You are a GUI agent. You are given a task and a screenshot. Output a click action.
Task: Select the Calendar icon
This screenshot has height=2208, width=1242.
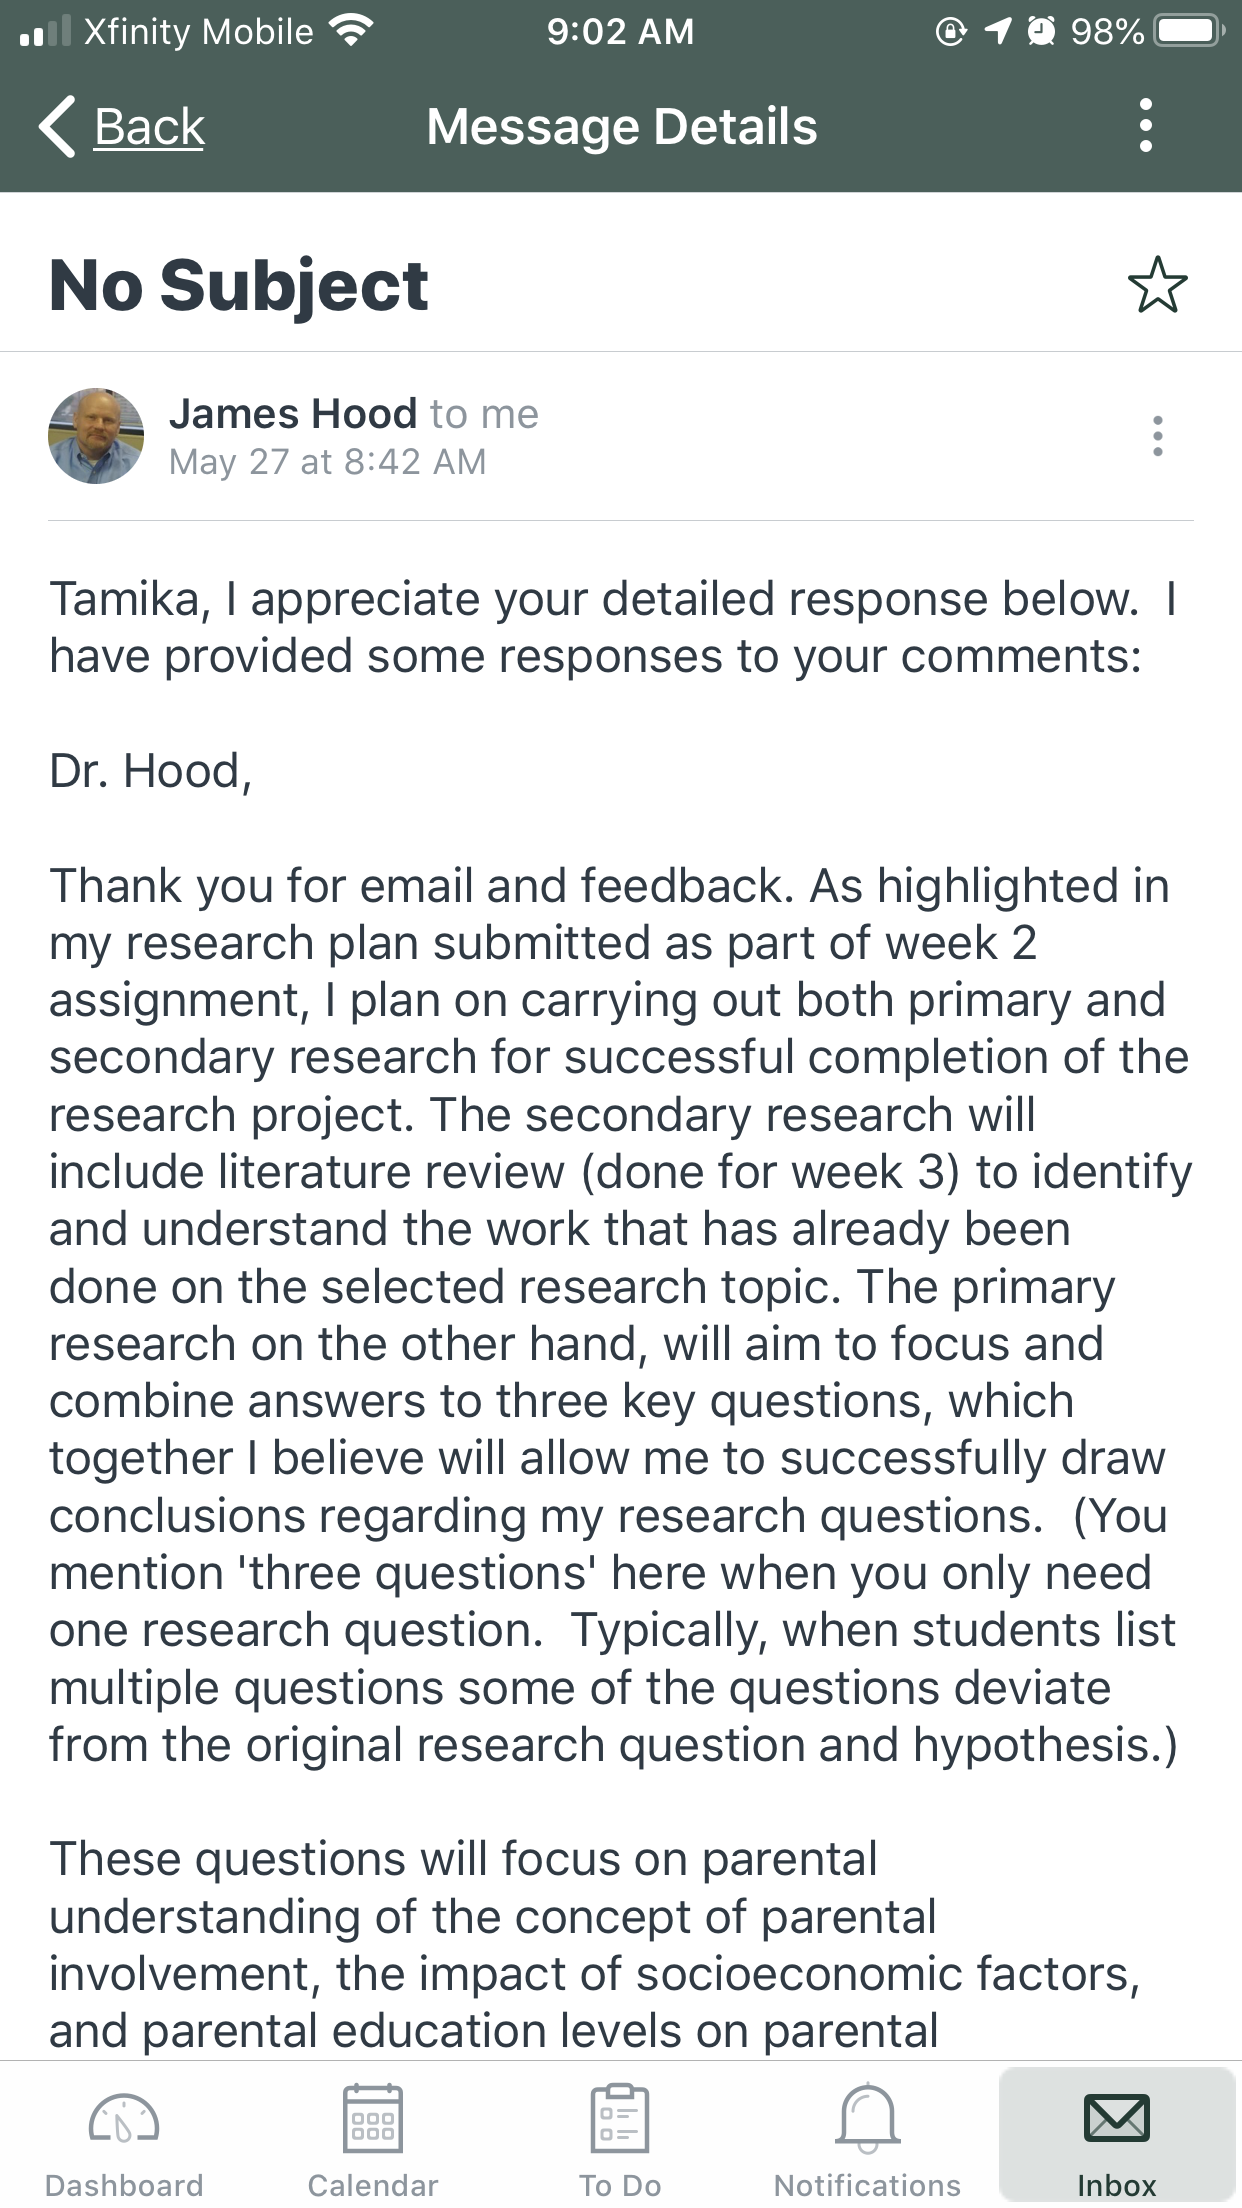(373, 2117)
